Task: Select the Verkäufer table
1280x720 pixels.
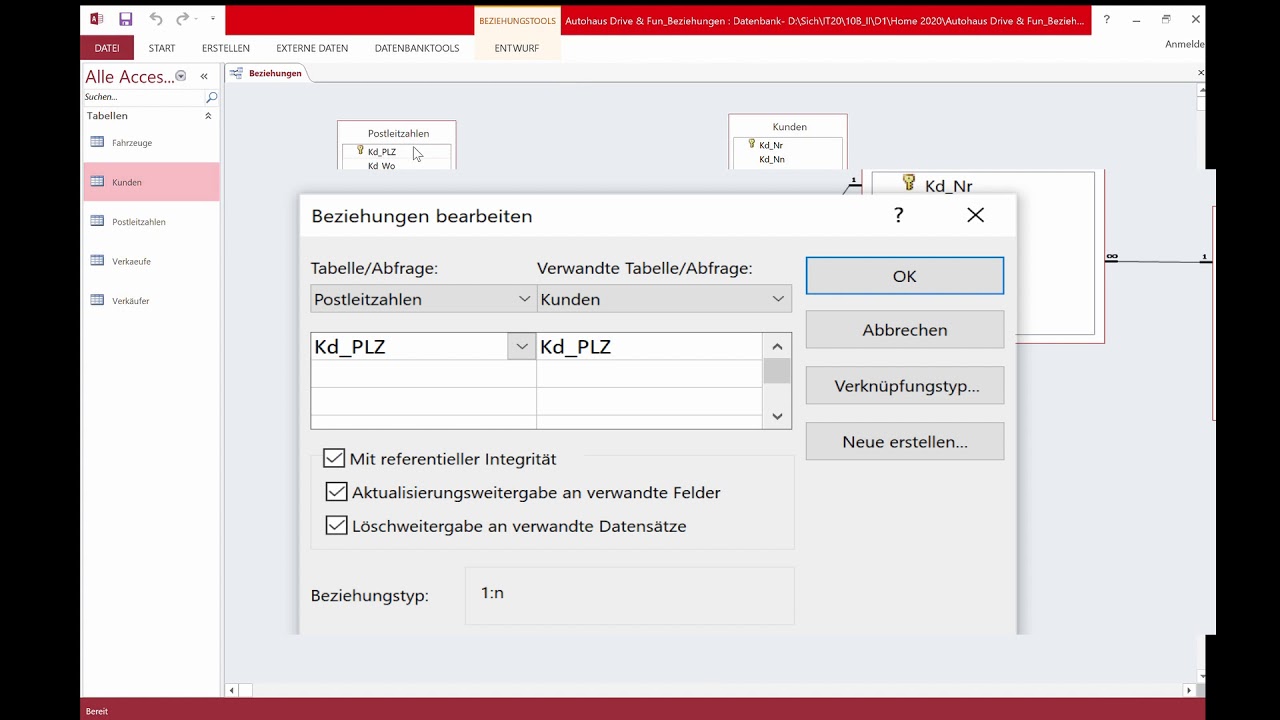Action: [151, 301]
